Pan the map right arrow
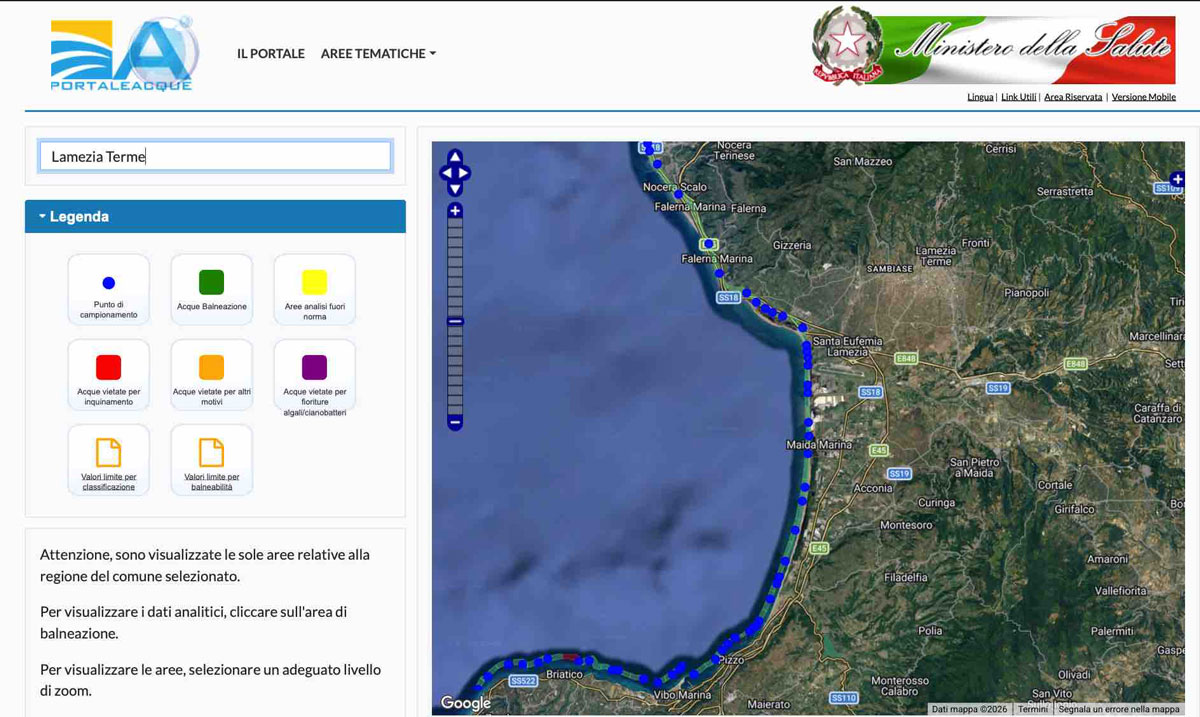The width and height of the screenshot is (1200, 717). pyautogui.click(x=464, y=173)
